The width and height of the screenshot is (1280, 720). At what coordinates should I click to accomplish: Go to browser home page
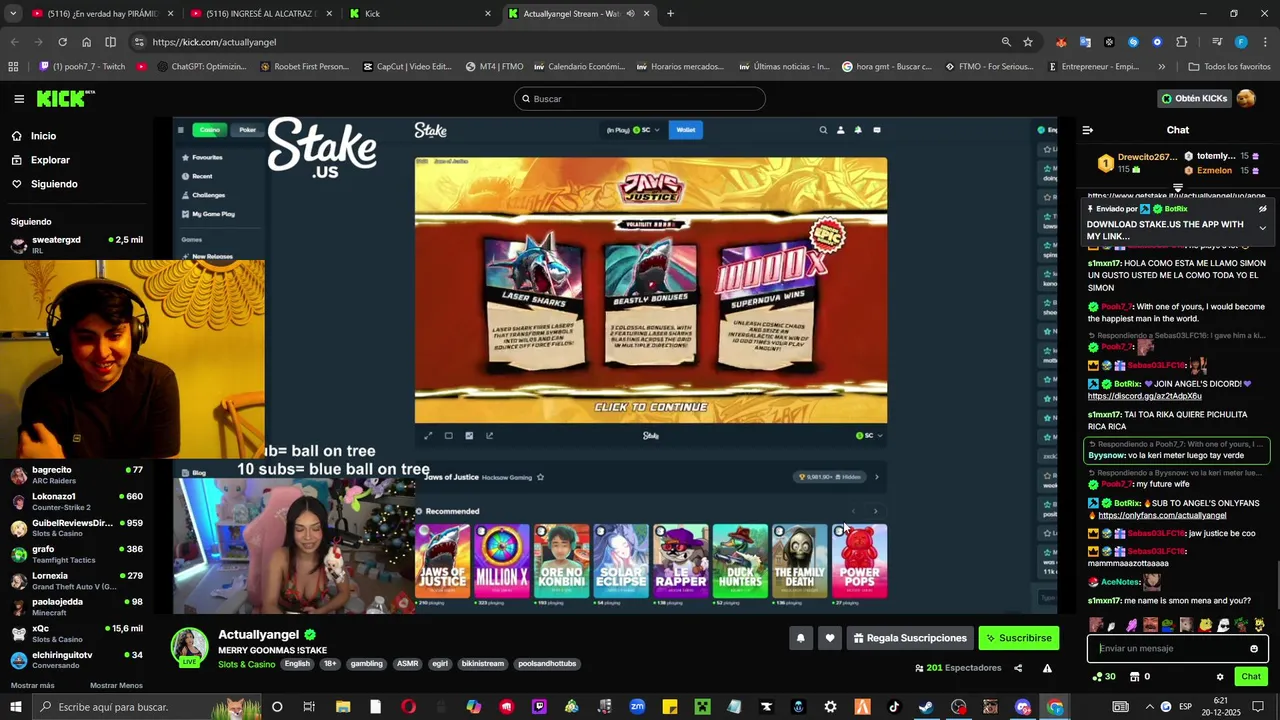pos(86,42)
